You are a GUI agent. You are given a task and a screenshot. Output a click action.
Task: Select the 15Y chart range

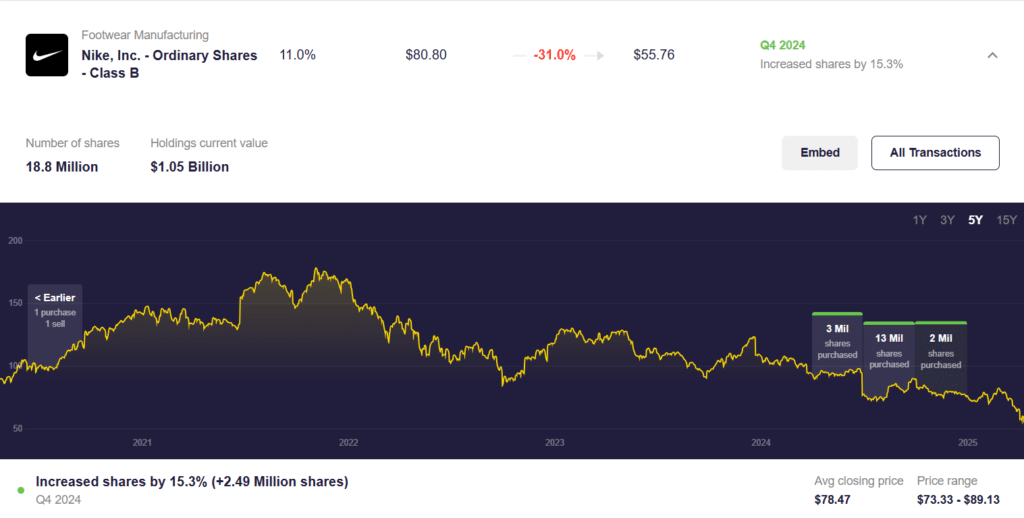point(1006,220)
